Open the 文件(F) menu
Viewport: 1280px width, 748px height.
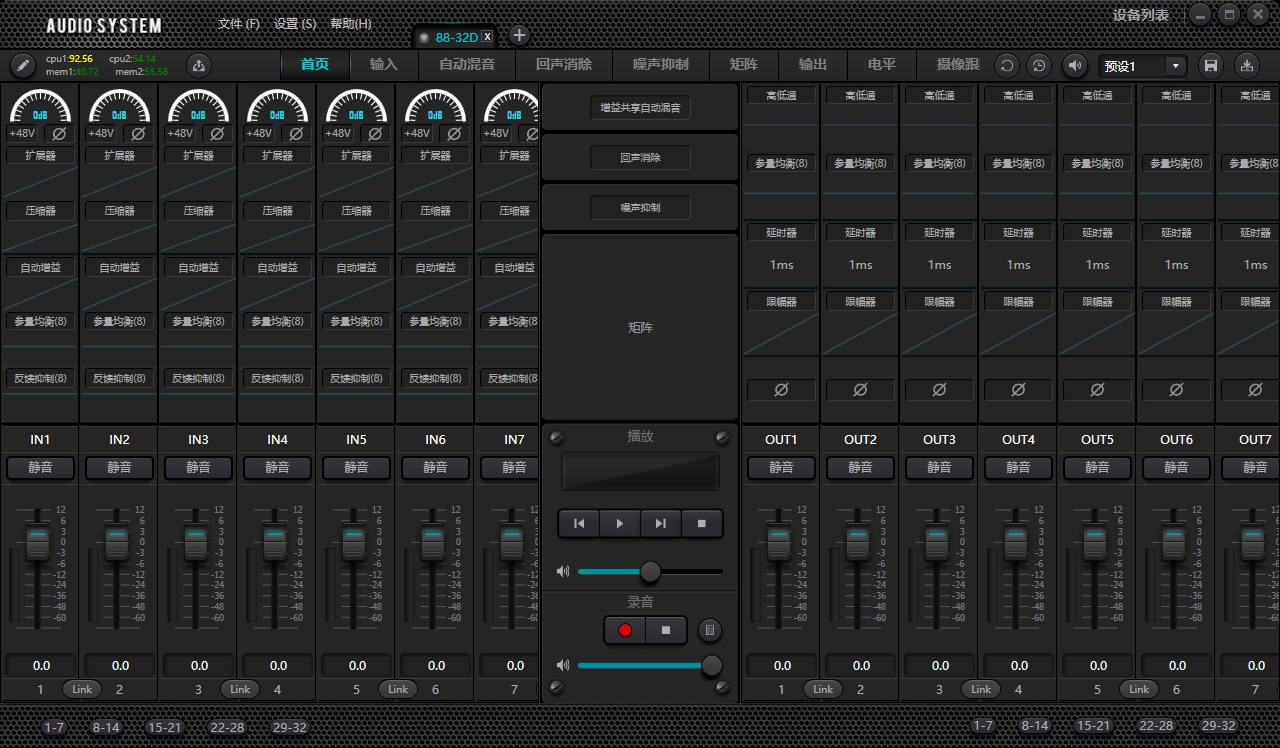(x=238, y=24)
